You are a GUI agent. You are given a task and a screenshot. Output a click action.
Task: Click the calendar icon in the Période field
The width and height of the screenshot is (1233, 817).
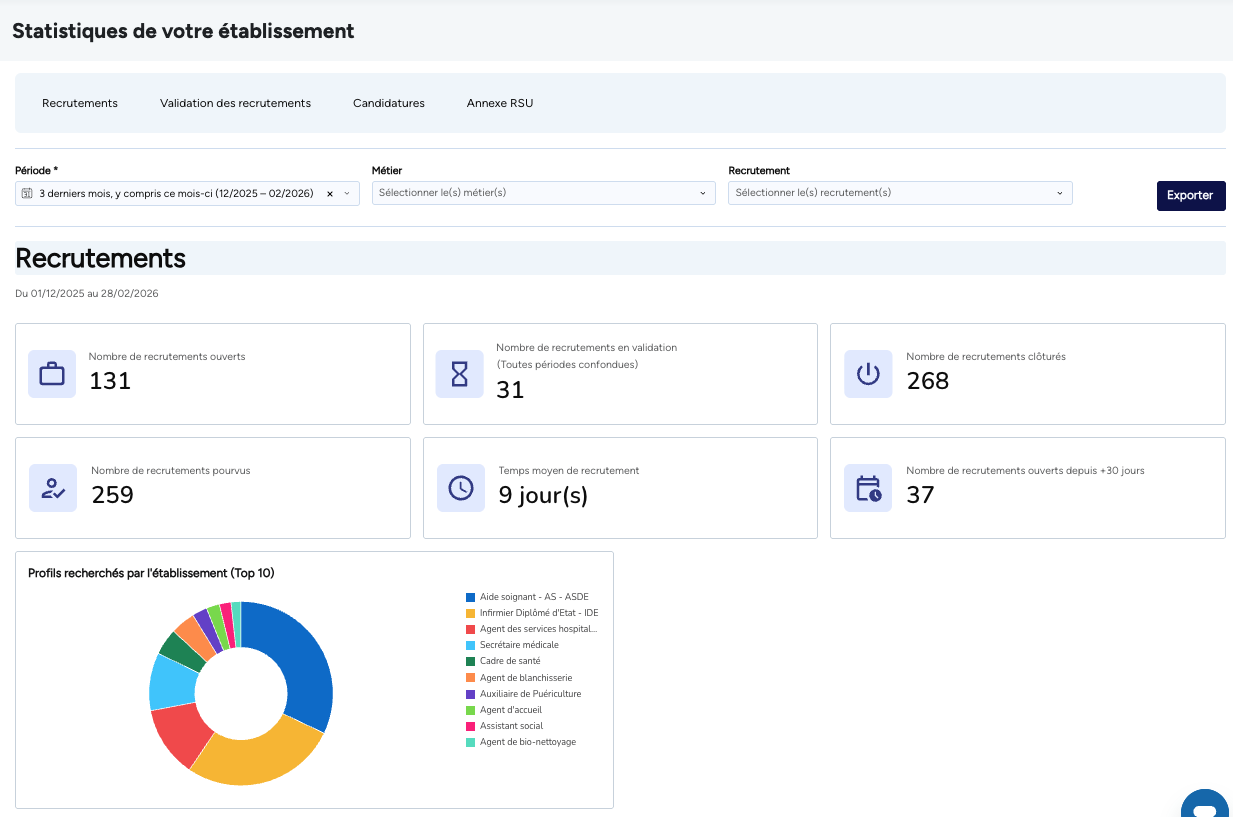tap(28, 193)
